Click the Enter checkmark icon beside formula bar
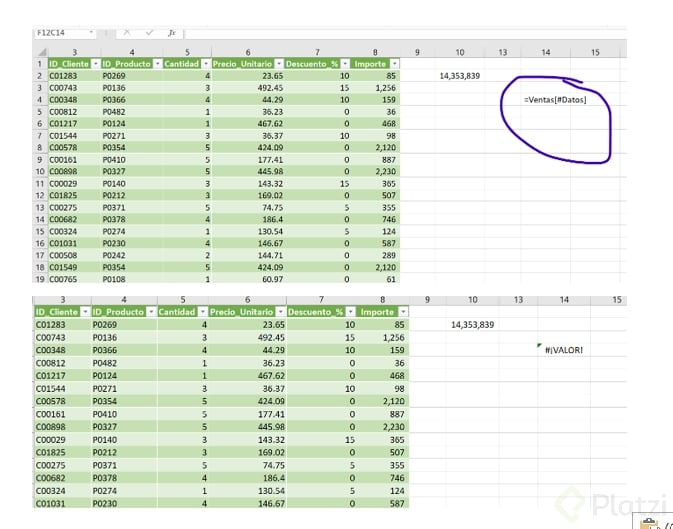The height and width of the screenshot is (529, 673). (149, 33)
